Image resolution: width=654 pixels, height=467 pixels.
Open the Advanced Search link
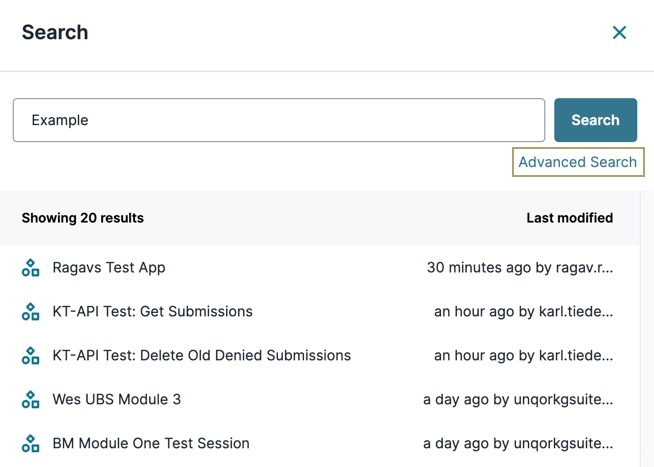tap(578, 162)
